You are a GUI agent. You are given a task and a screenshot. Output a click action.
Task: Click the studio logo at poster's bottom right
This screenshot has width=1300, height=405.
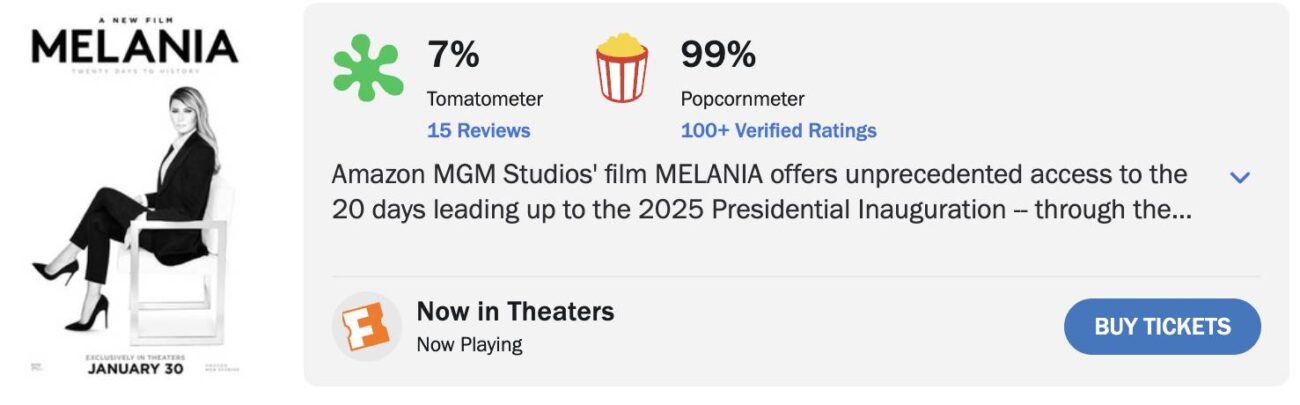click(x=217, y=367)
